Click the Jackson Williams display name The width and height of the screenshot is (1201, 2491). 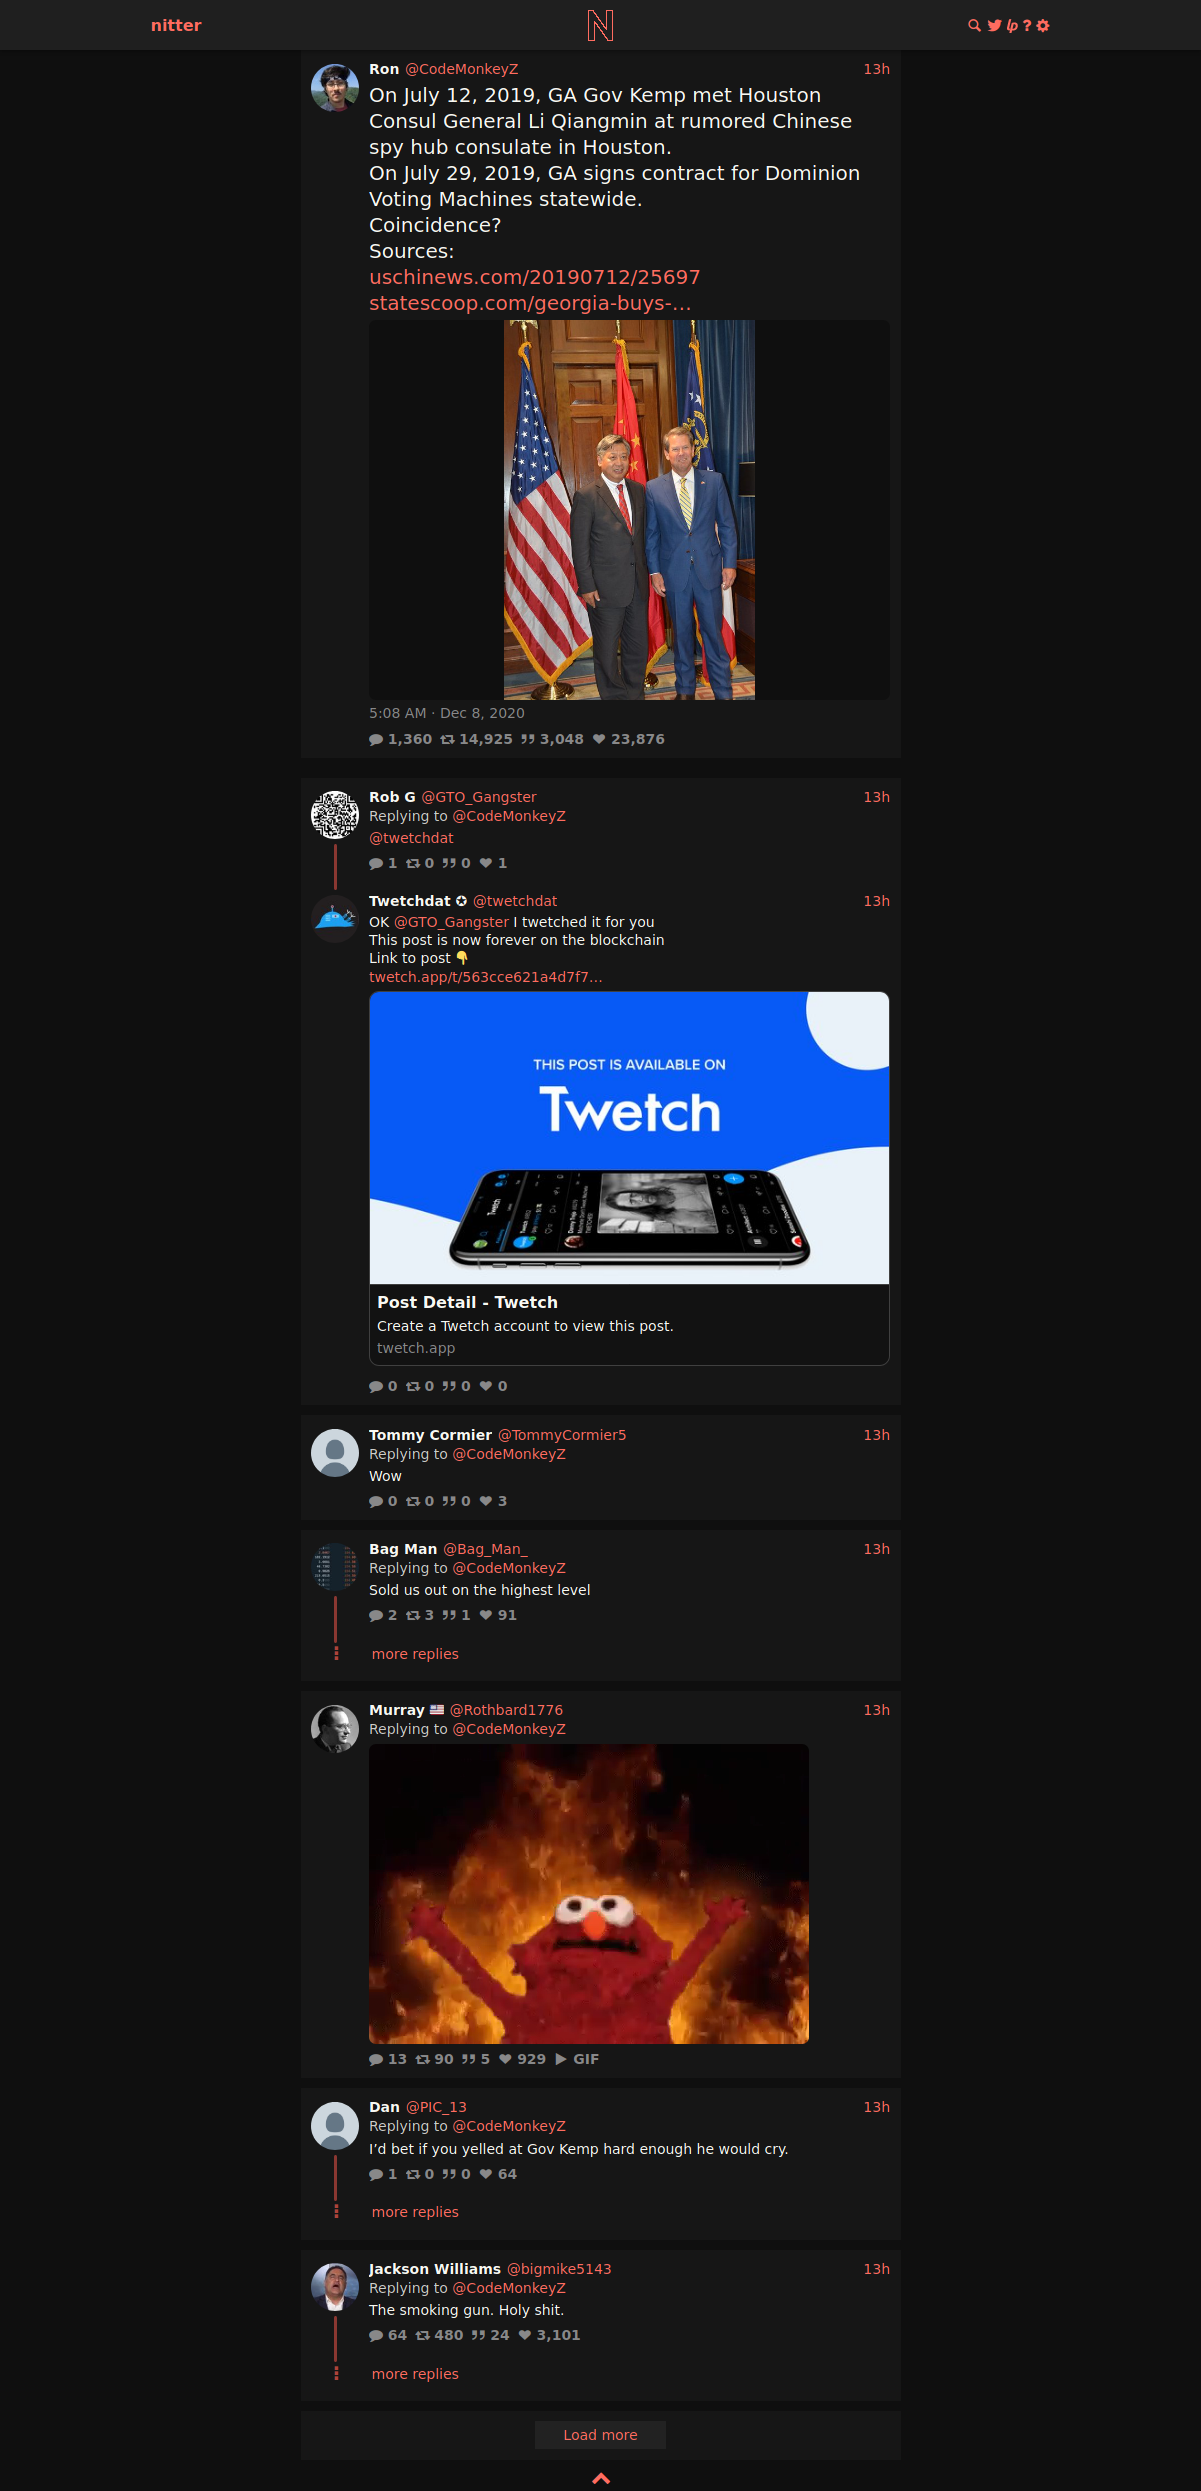[435, 2269]
